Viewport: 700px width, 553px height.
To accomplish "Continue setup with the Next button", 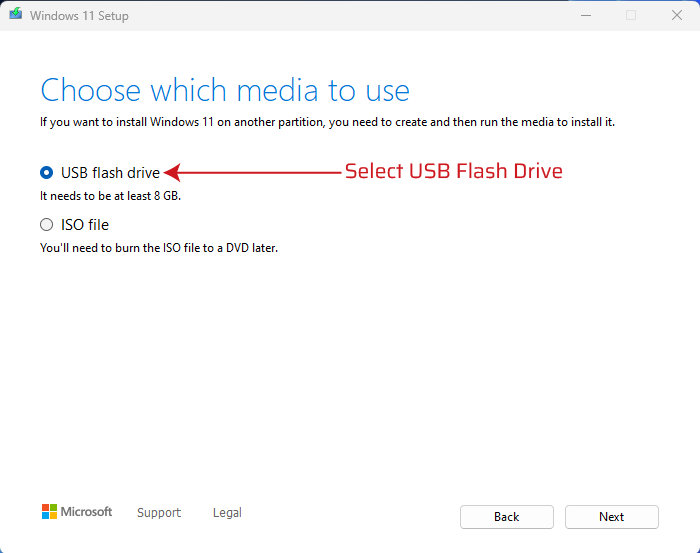I will [612, 517].
